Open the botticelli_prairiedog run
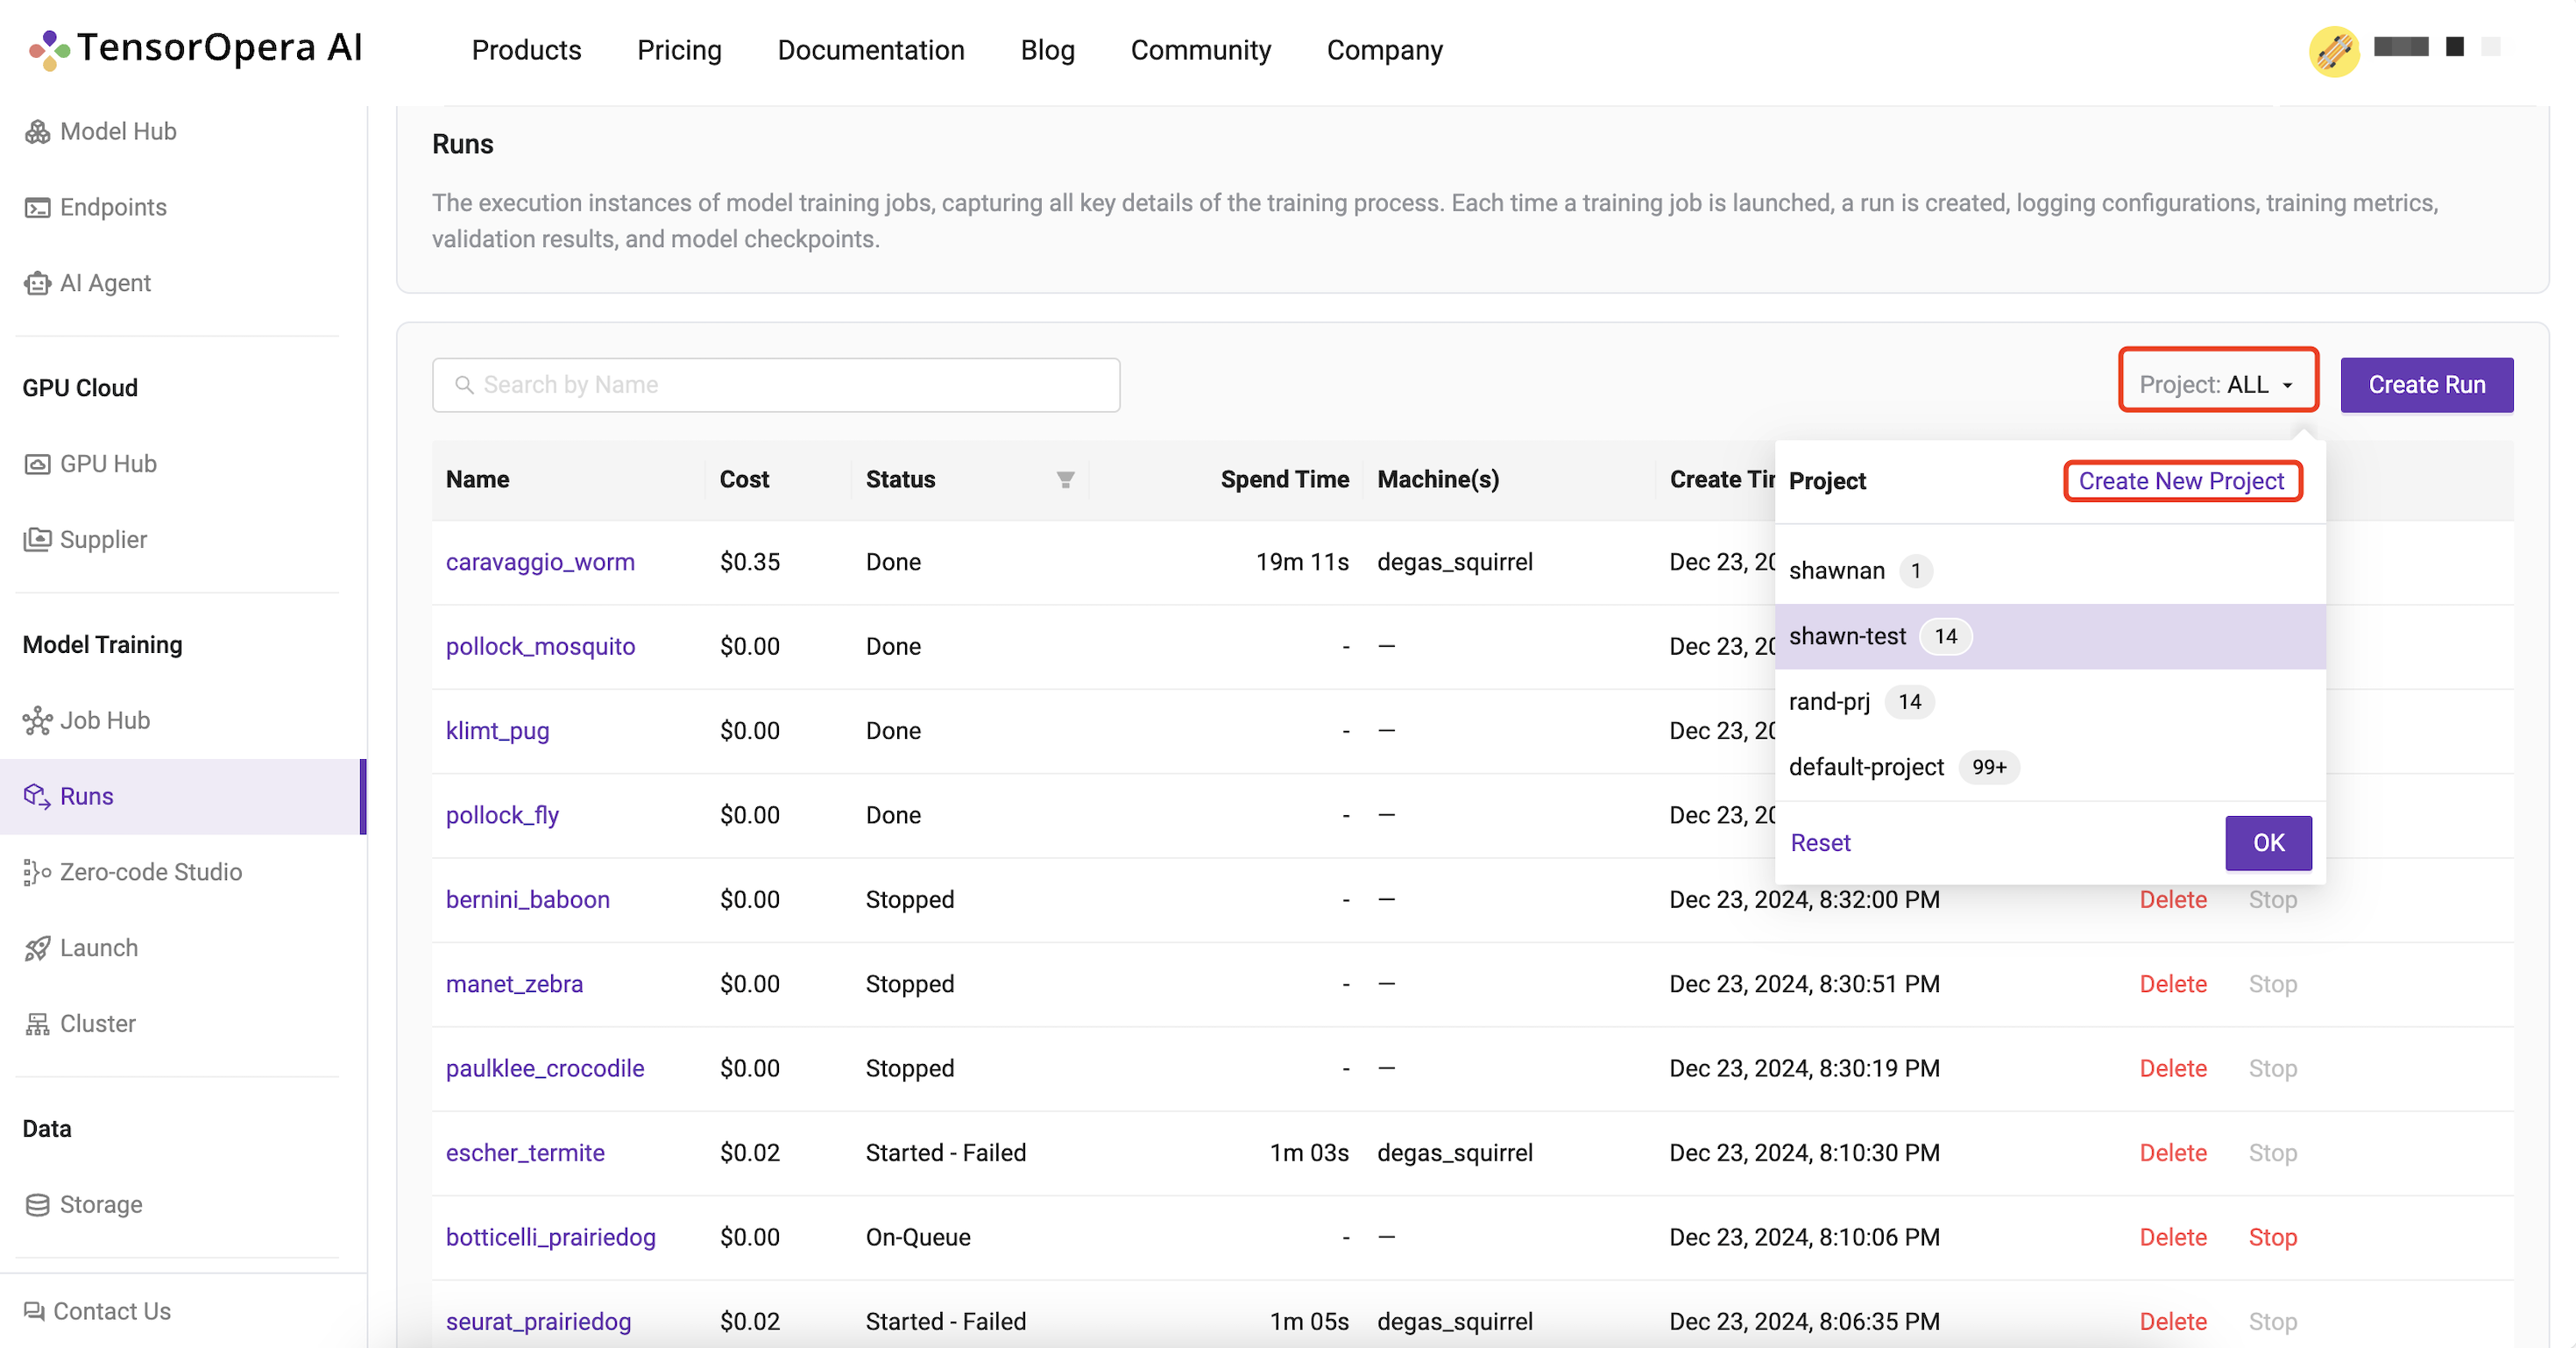 pos(550,1237)
